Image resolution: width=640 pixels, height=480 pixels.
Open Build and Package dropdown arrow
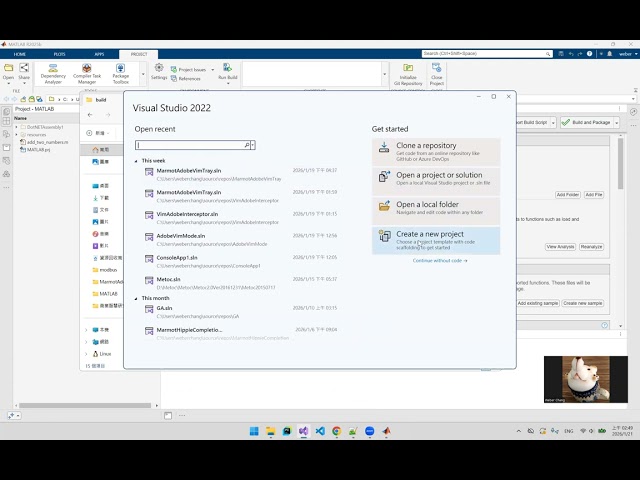(616, 122)
